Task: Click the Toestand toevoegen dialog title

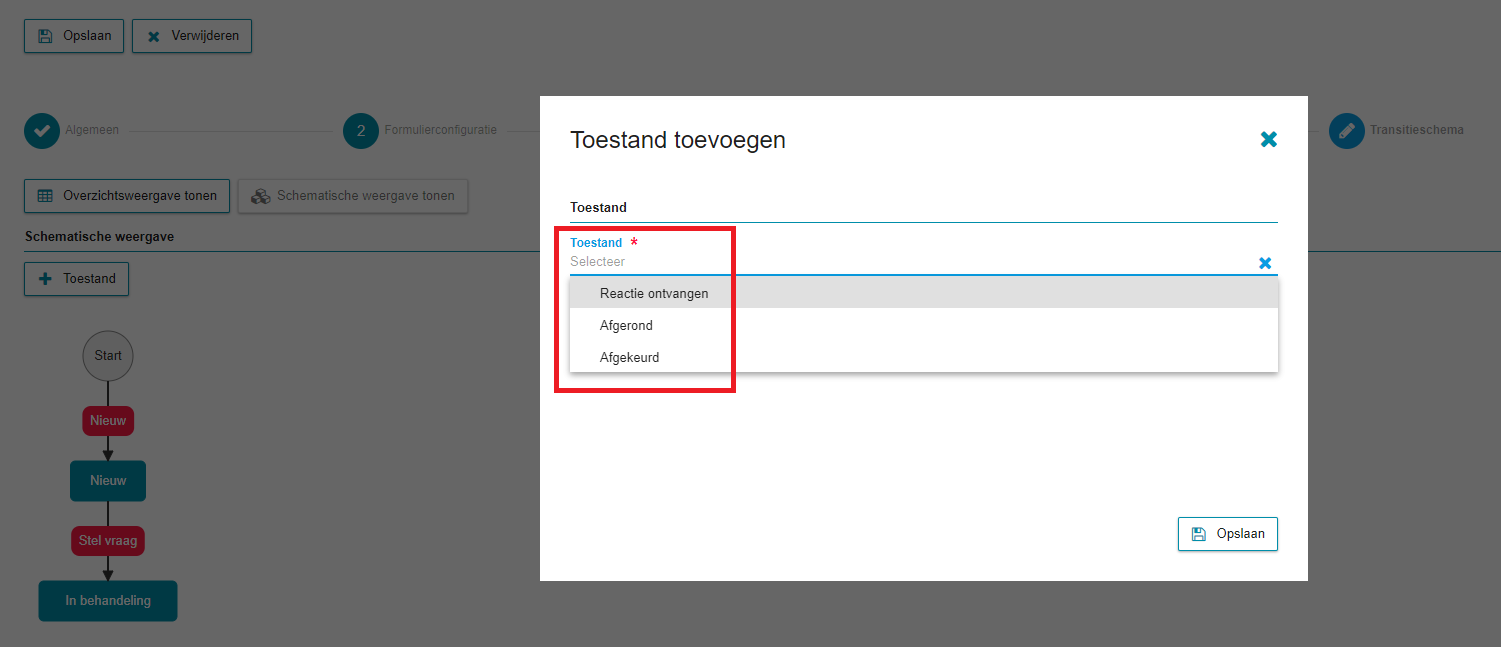Action: pyautogui.click(x=678, y=140)
